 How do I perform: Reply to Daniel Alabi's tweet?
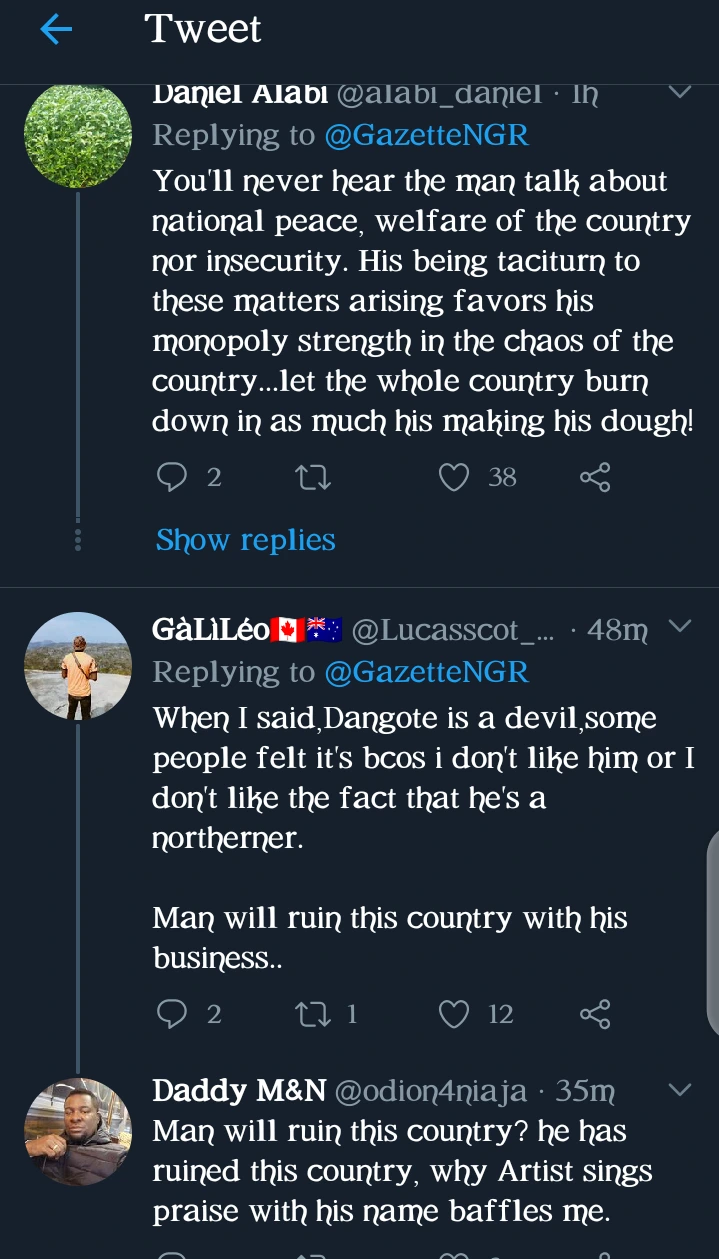pos(173,478)
